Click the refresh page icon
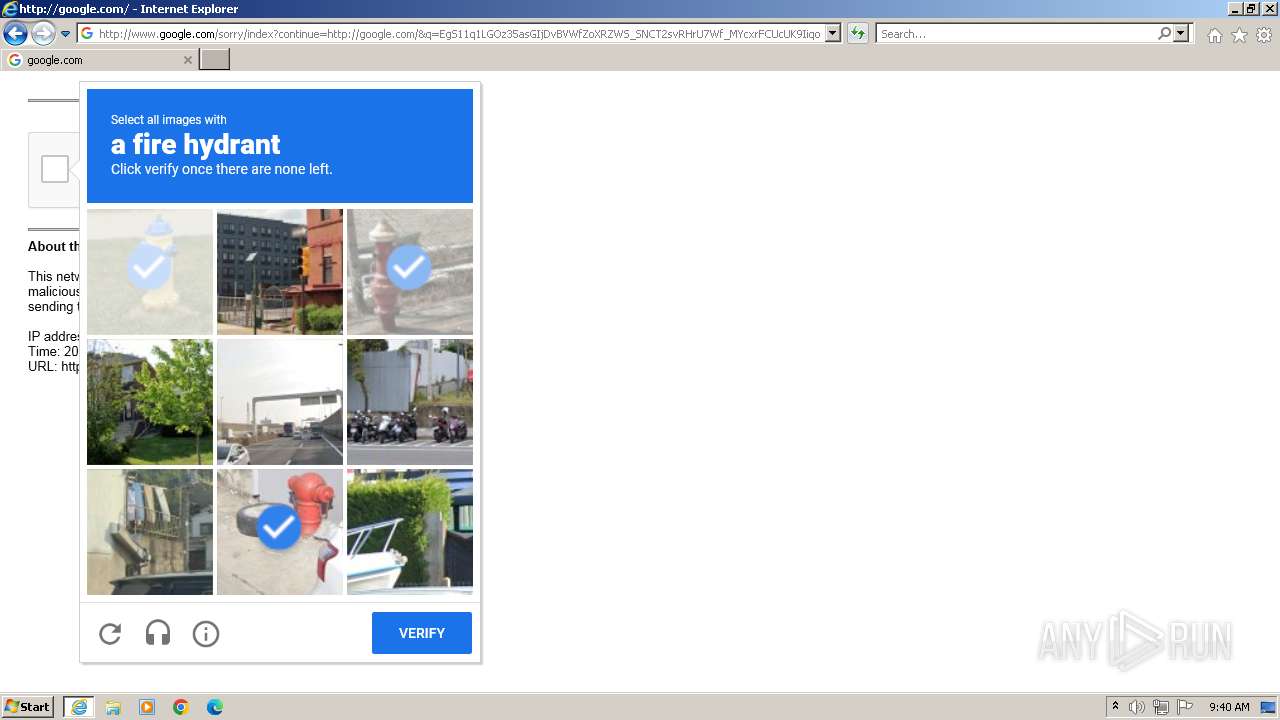The width and height of the screenshot is (1280, 720). pyautogui.click(x=858, y=34)
